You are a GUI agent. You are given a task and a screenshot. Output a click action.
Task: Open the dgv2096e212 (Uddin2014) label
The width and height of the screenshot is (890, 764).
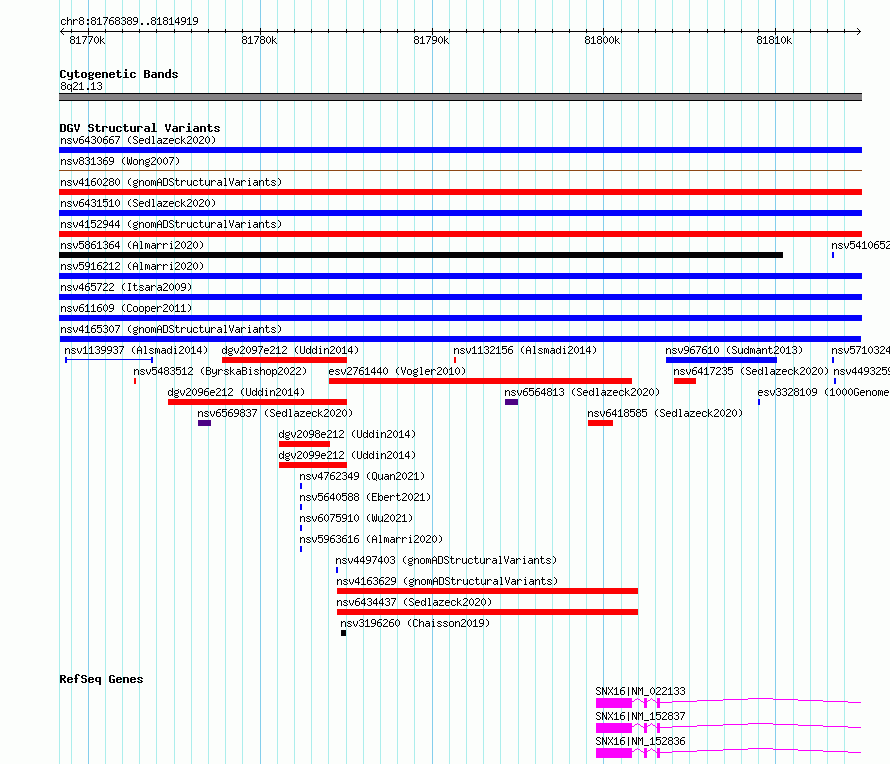236,392
